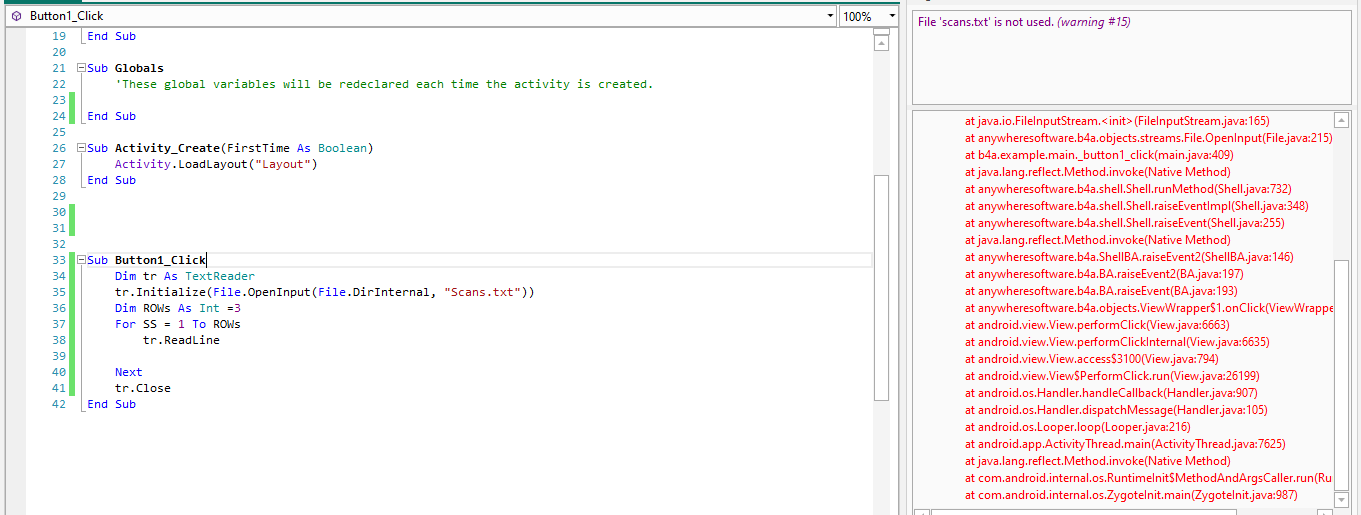Click the 'For SS = 1 To ROWs' line
Screen dimensions: 1361x515
178,324
